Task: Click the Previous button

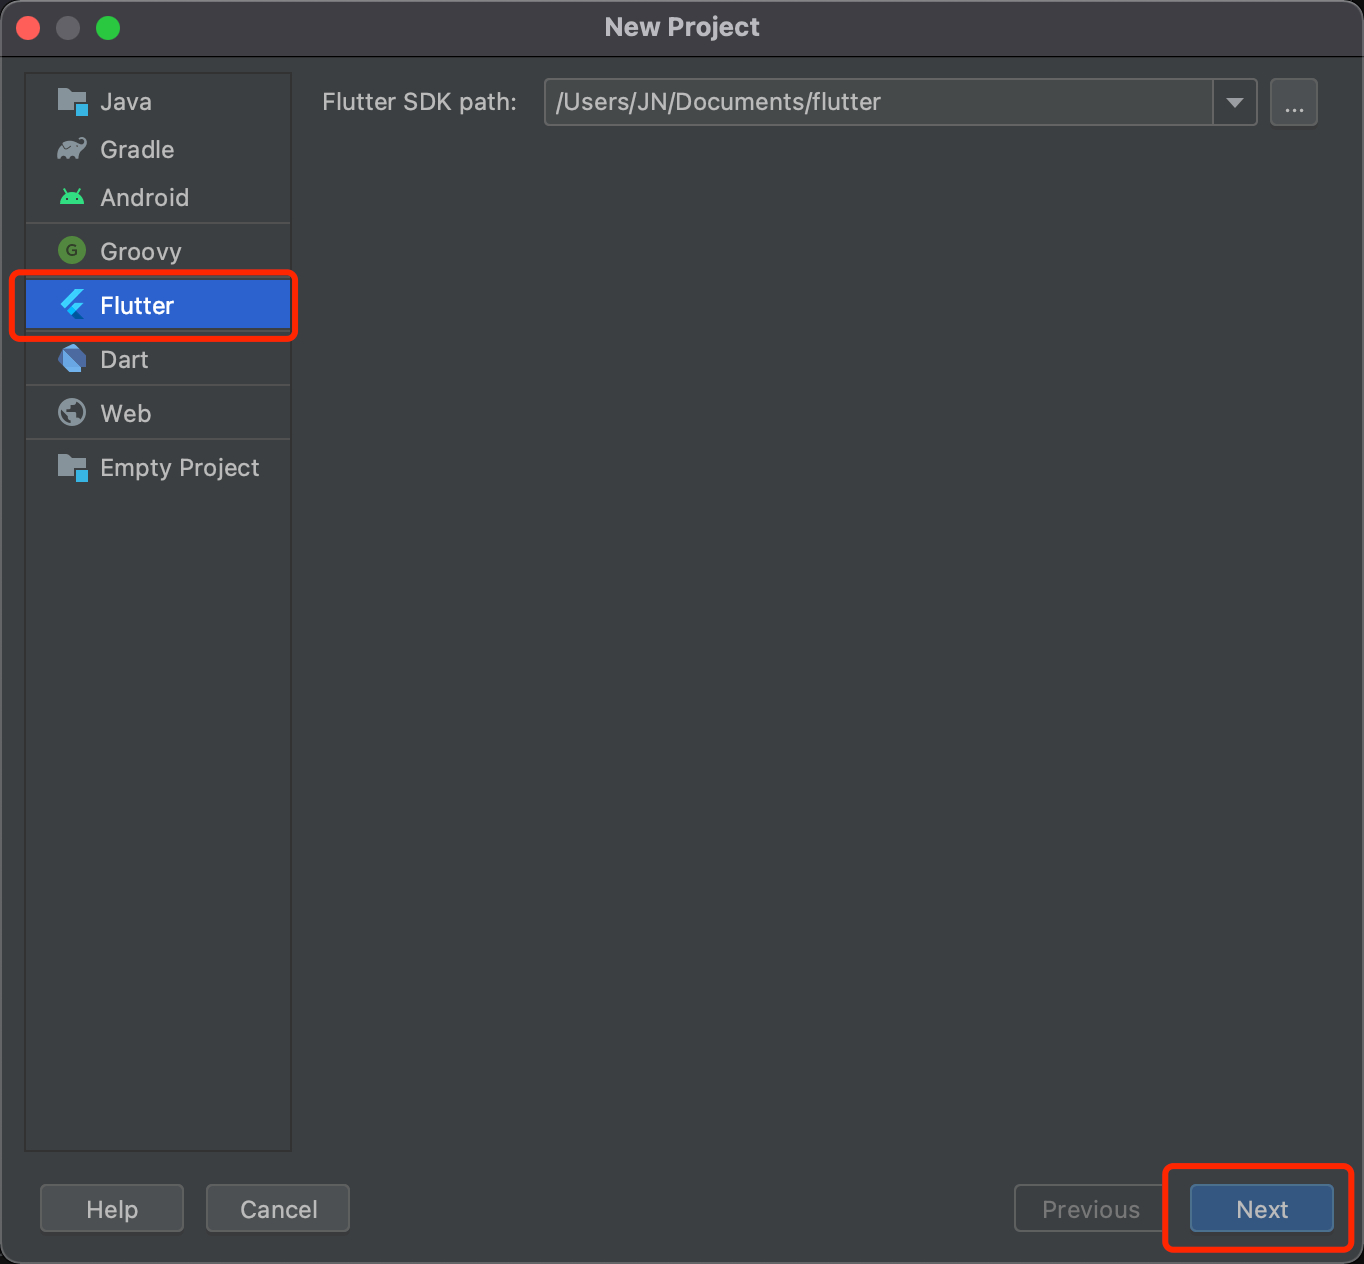Action: 1091,1209
